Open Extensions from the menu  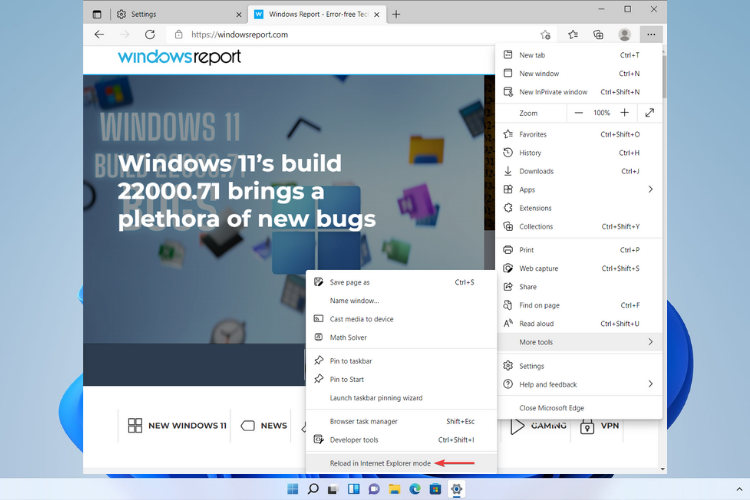579,208
